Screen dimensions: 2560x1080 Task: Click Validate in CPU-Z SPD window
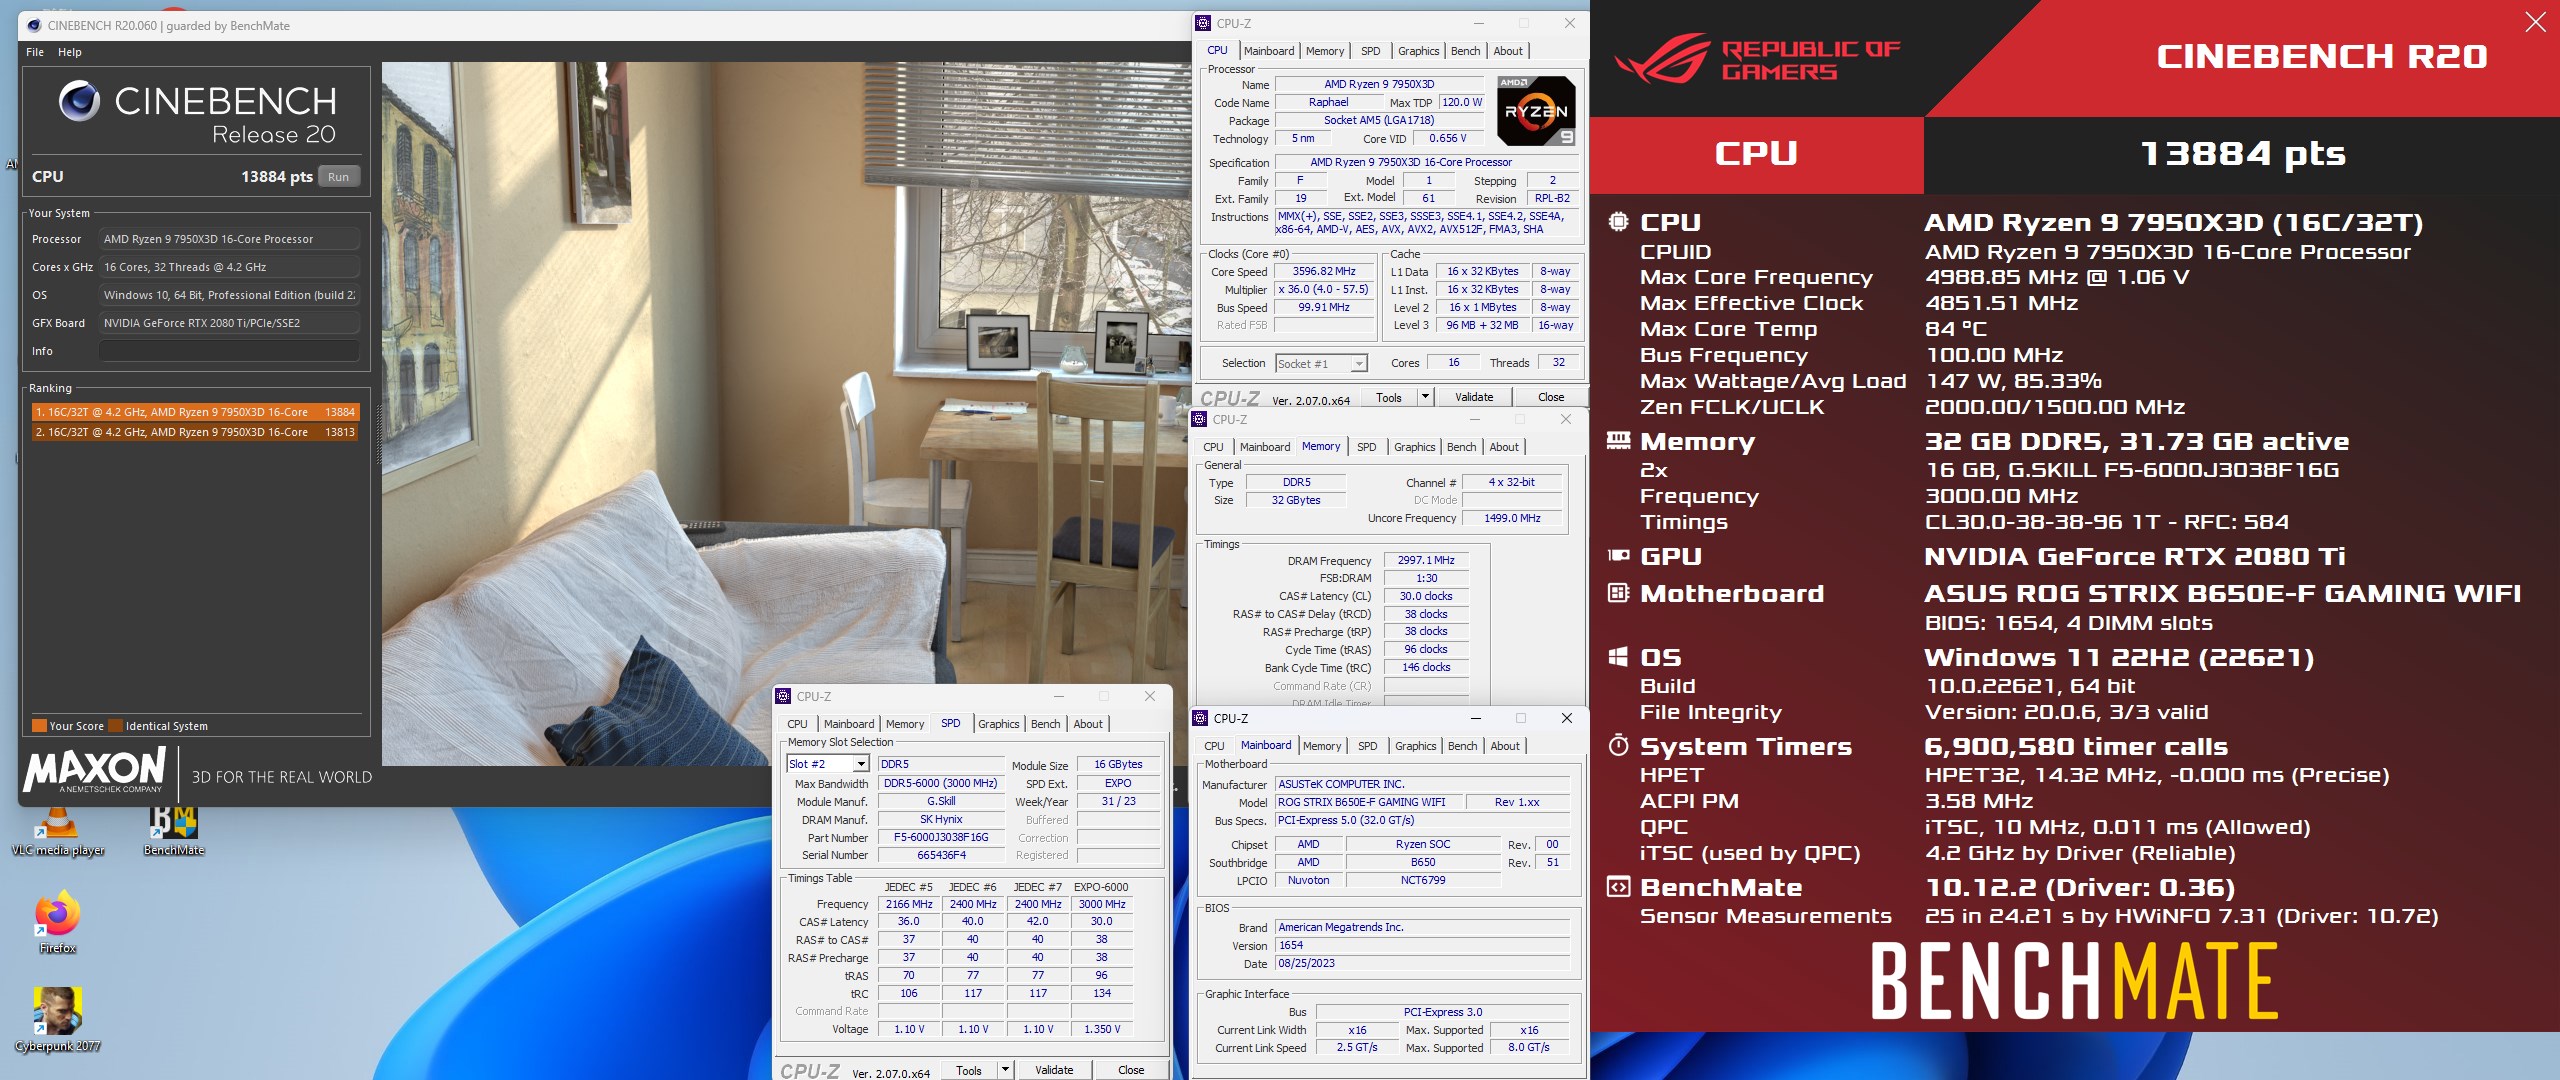(x=1053, y=1070)
